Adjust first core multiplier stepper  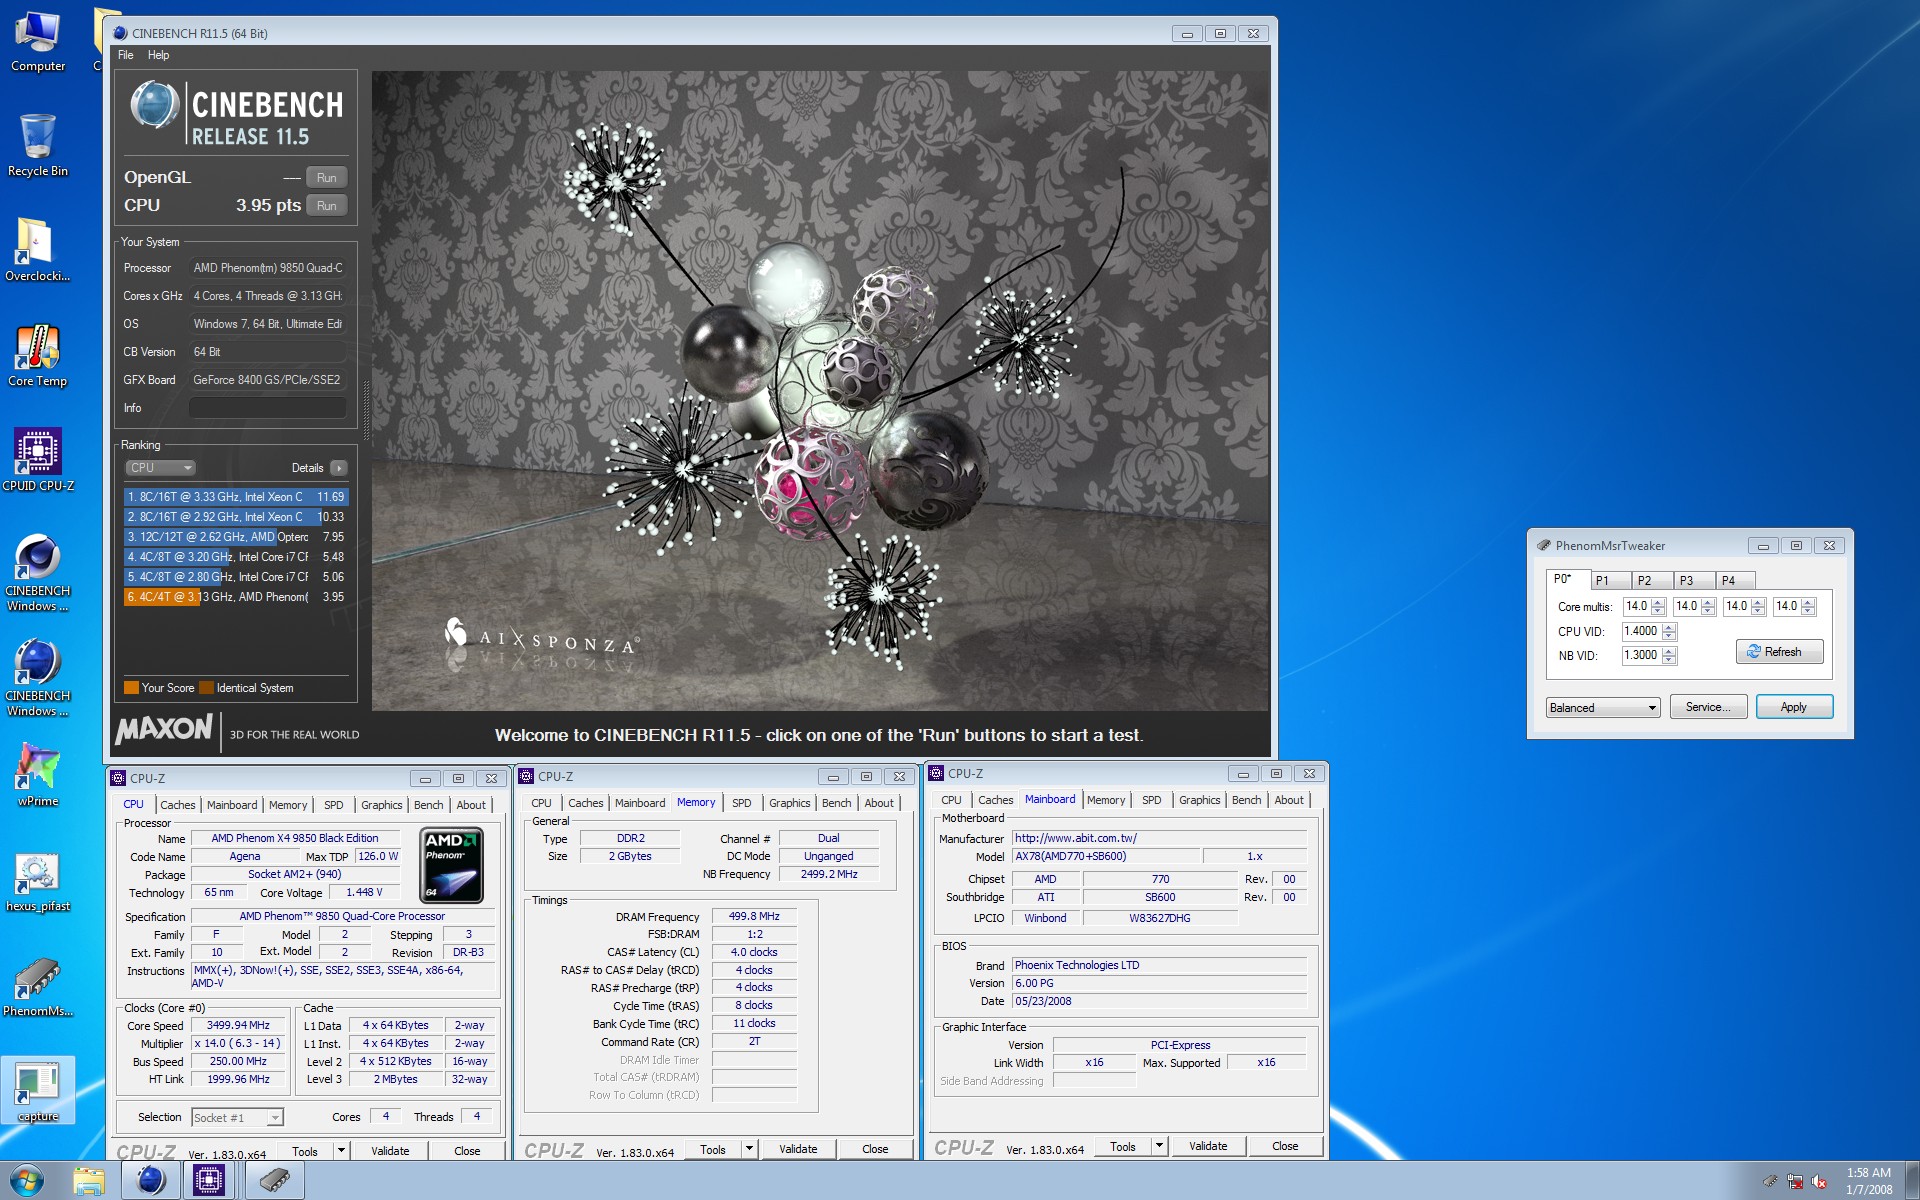[1658, 607]
